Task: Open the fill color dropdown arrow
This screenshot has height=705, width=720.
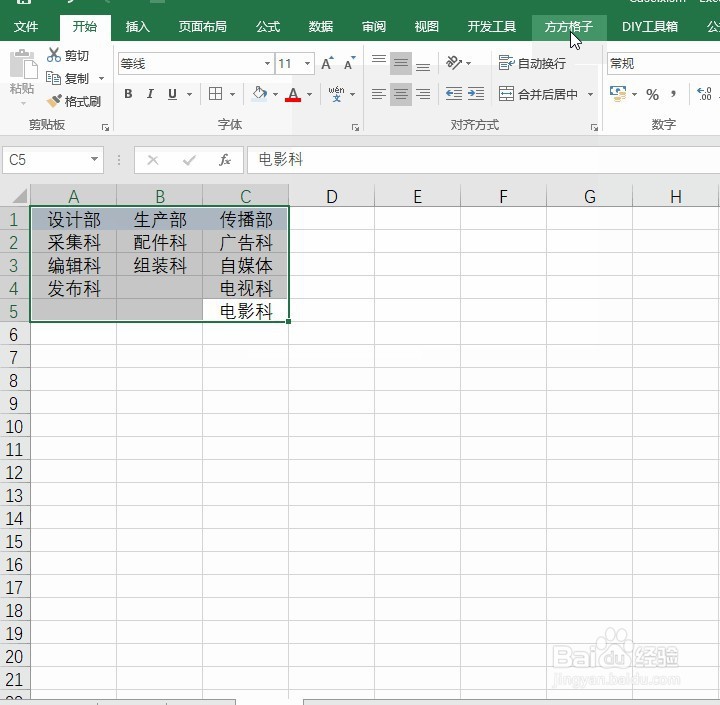Action: click(275, 95)
